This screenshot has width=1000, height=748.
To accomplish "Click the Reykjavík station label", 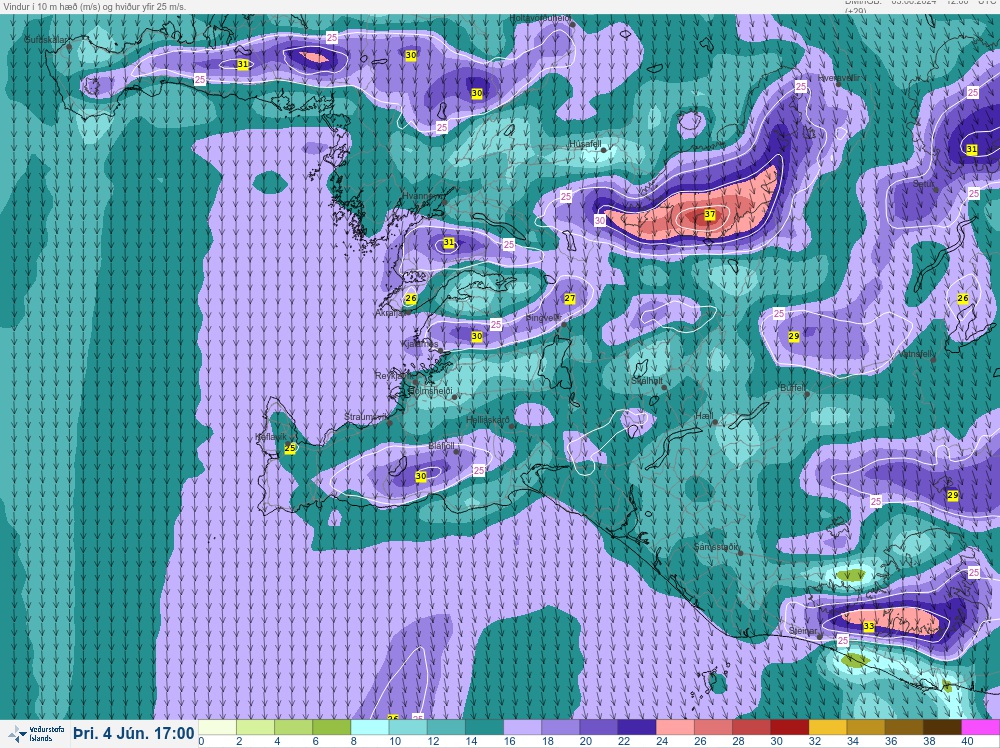I will [x=394, y=376].
